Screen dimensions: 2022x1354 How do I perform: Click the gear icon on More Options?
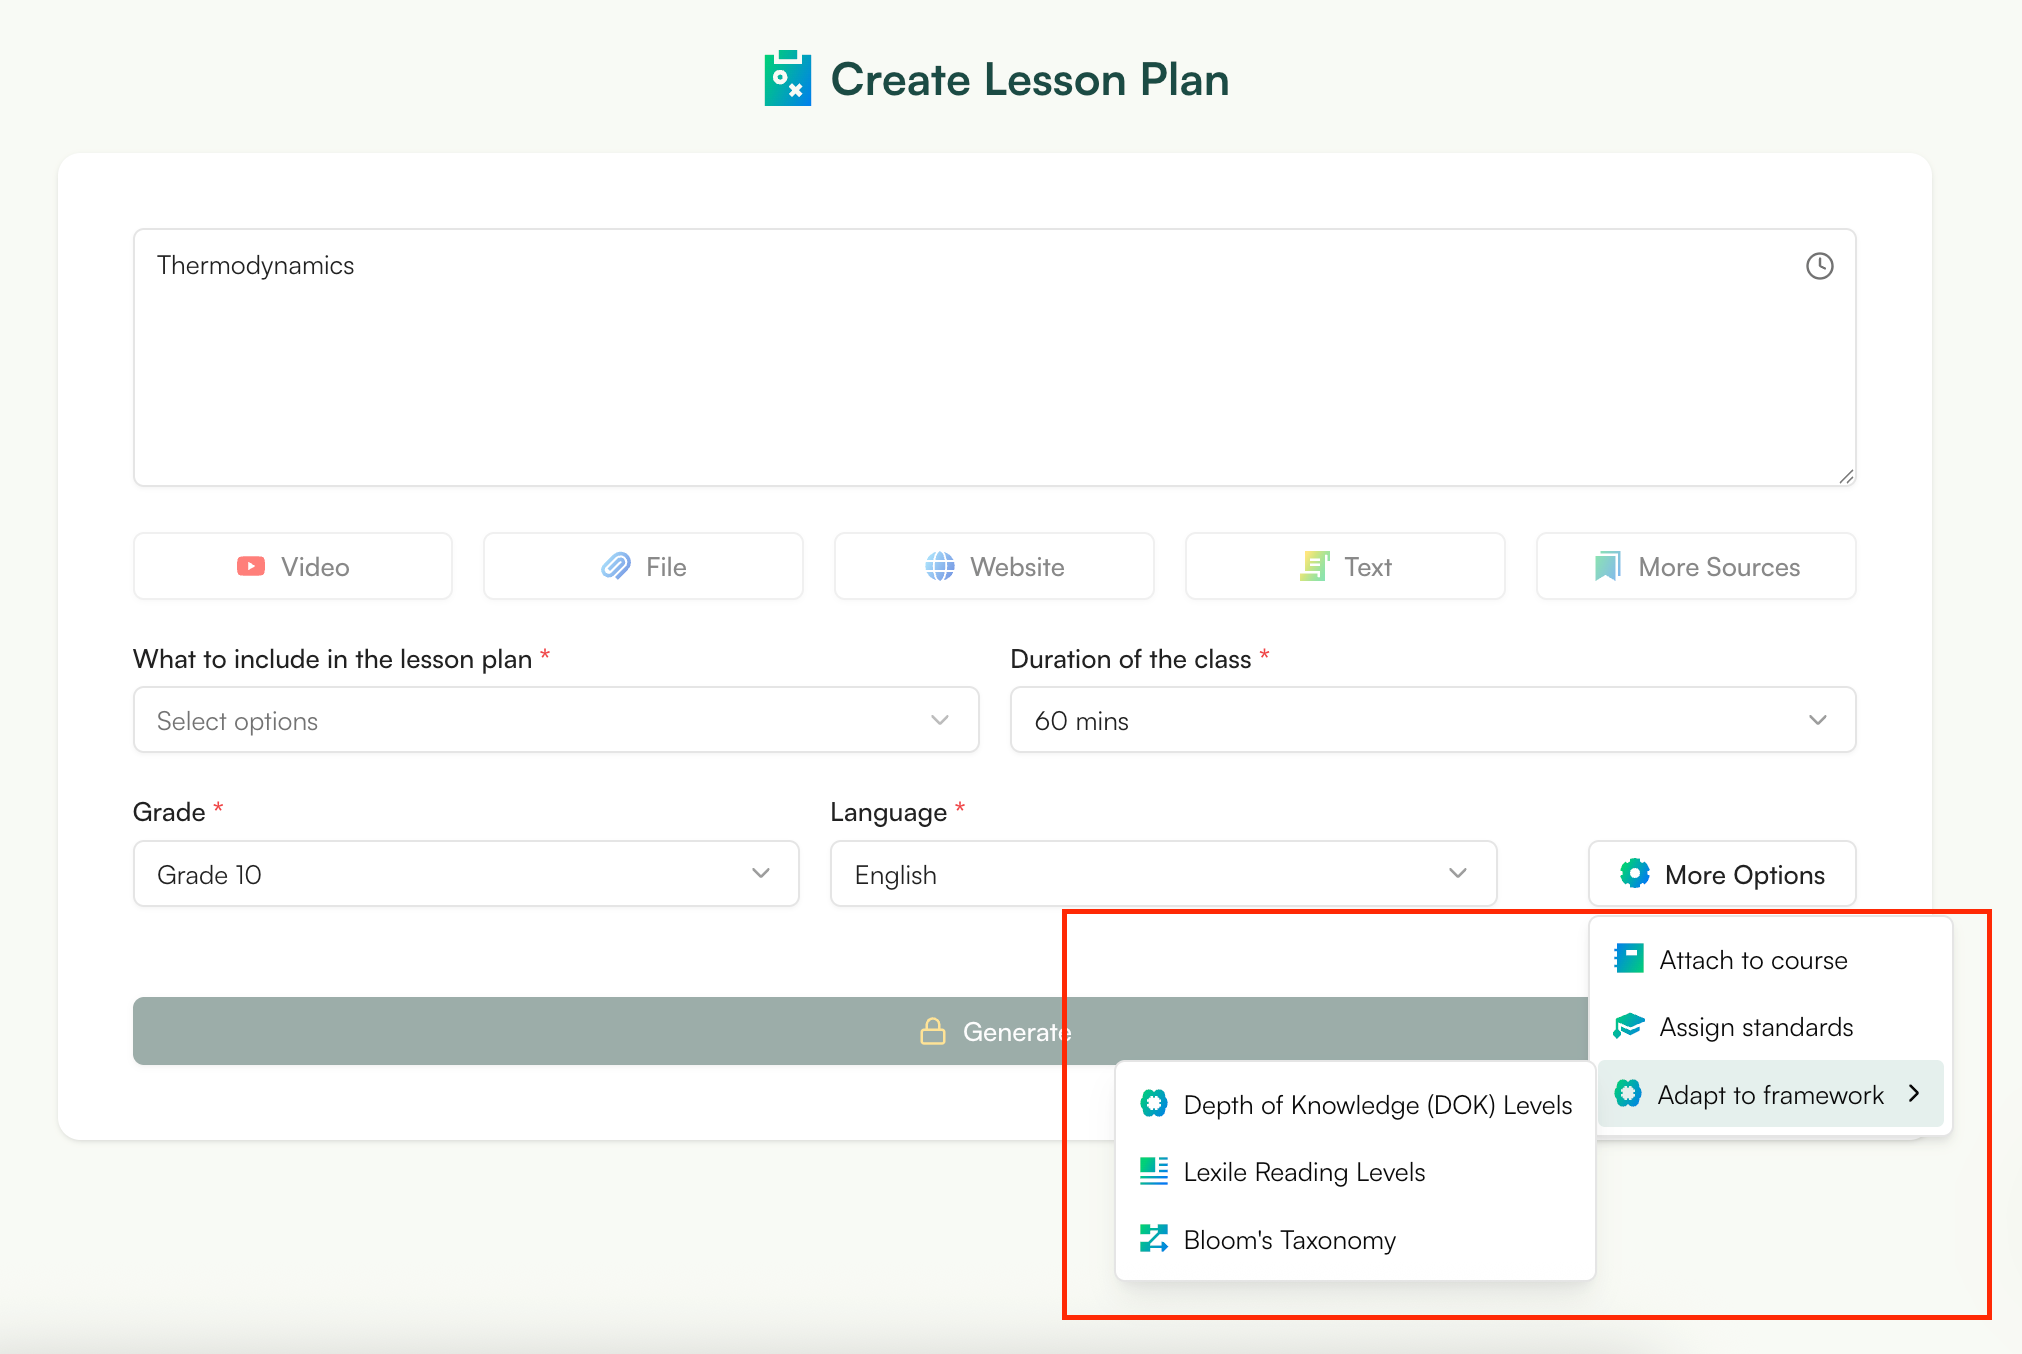[x=1636, y=872]
